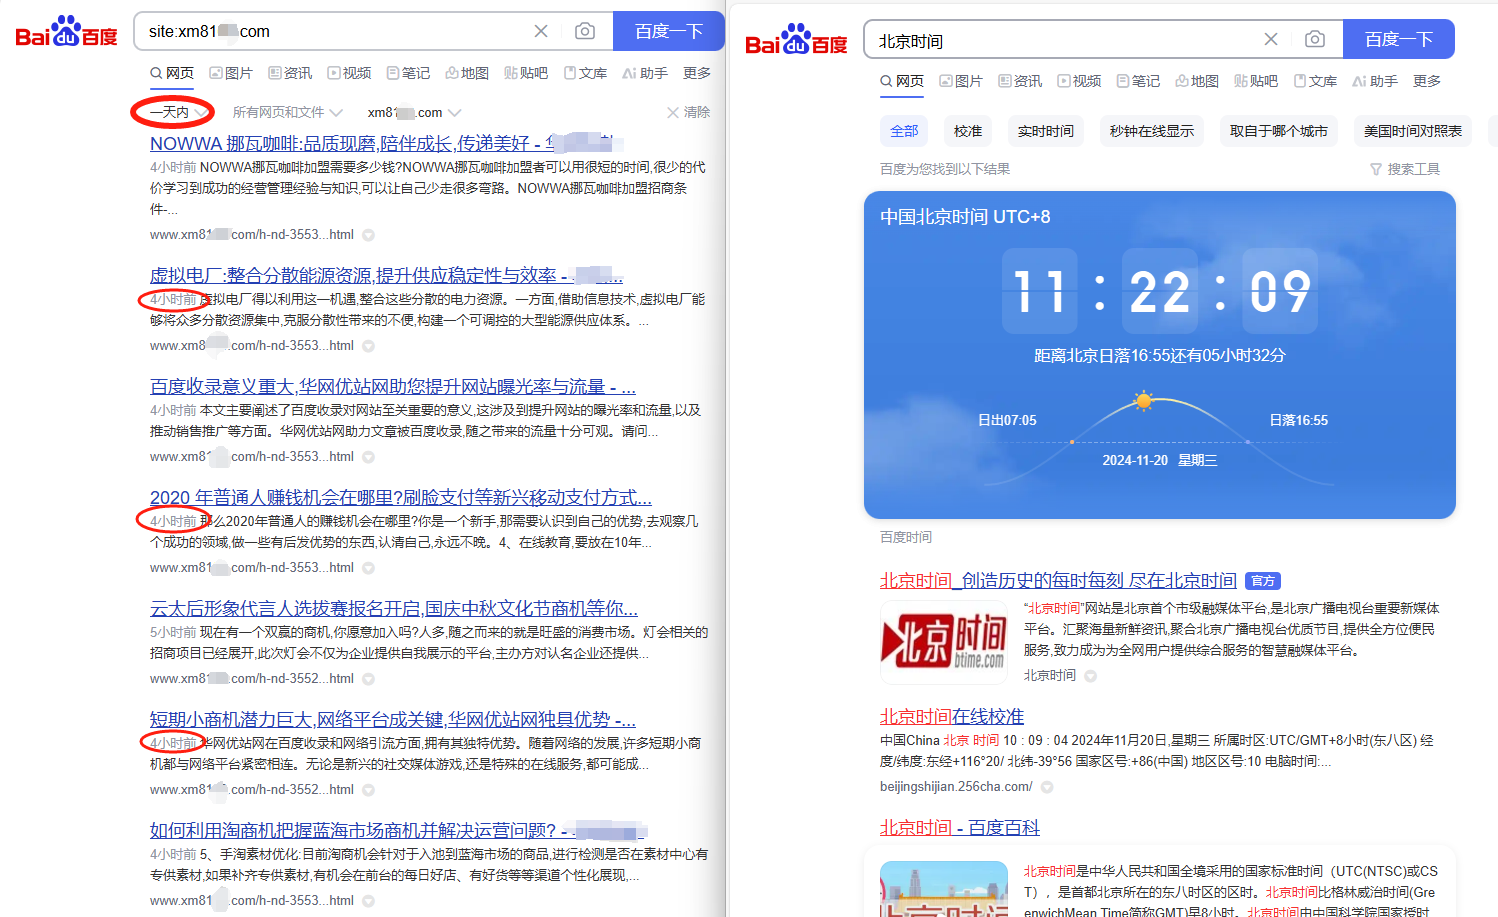Clear the 北京时间 search box with the X icon
Screen dimensions: 1498x917
[x=1271, y=39]
